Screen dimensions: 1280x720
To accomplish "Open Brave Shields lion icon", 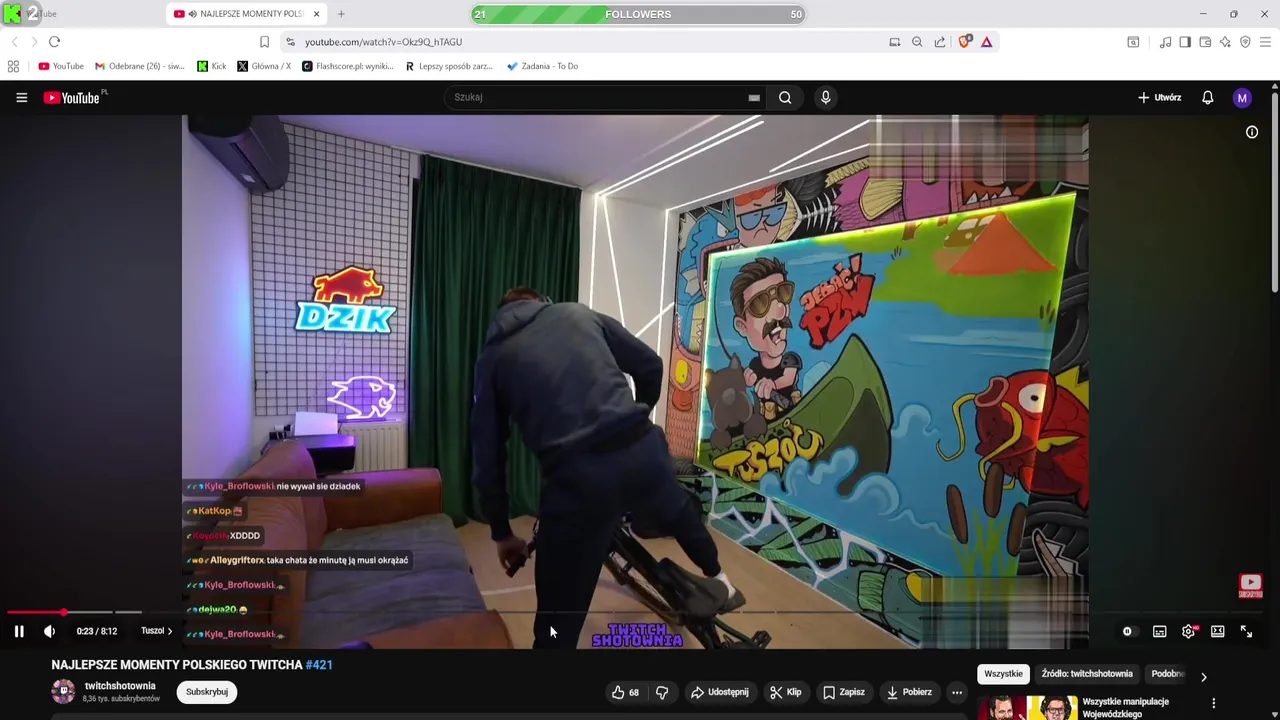I will tap(964, 42).
